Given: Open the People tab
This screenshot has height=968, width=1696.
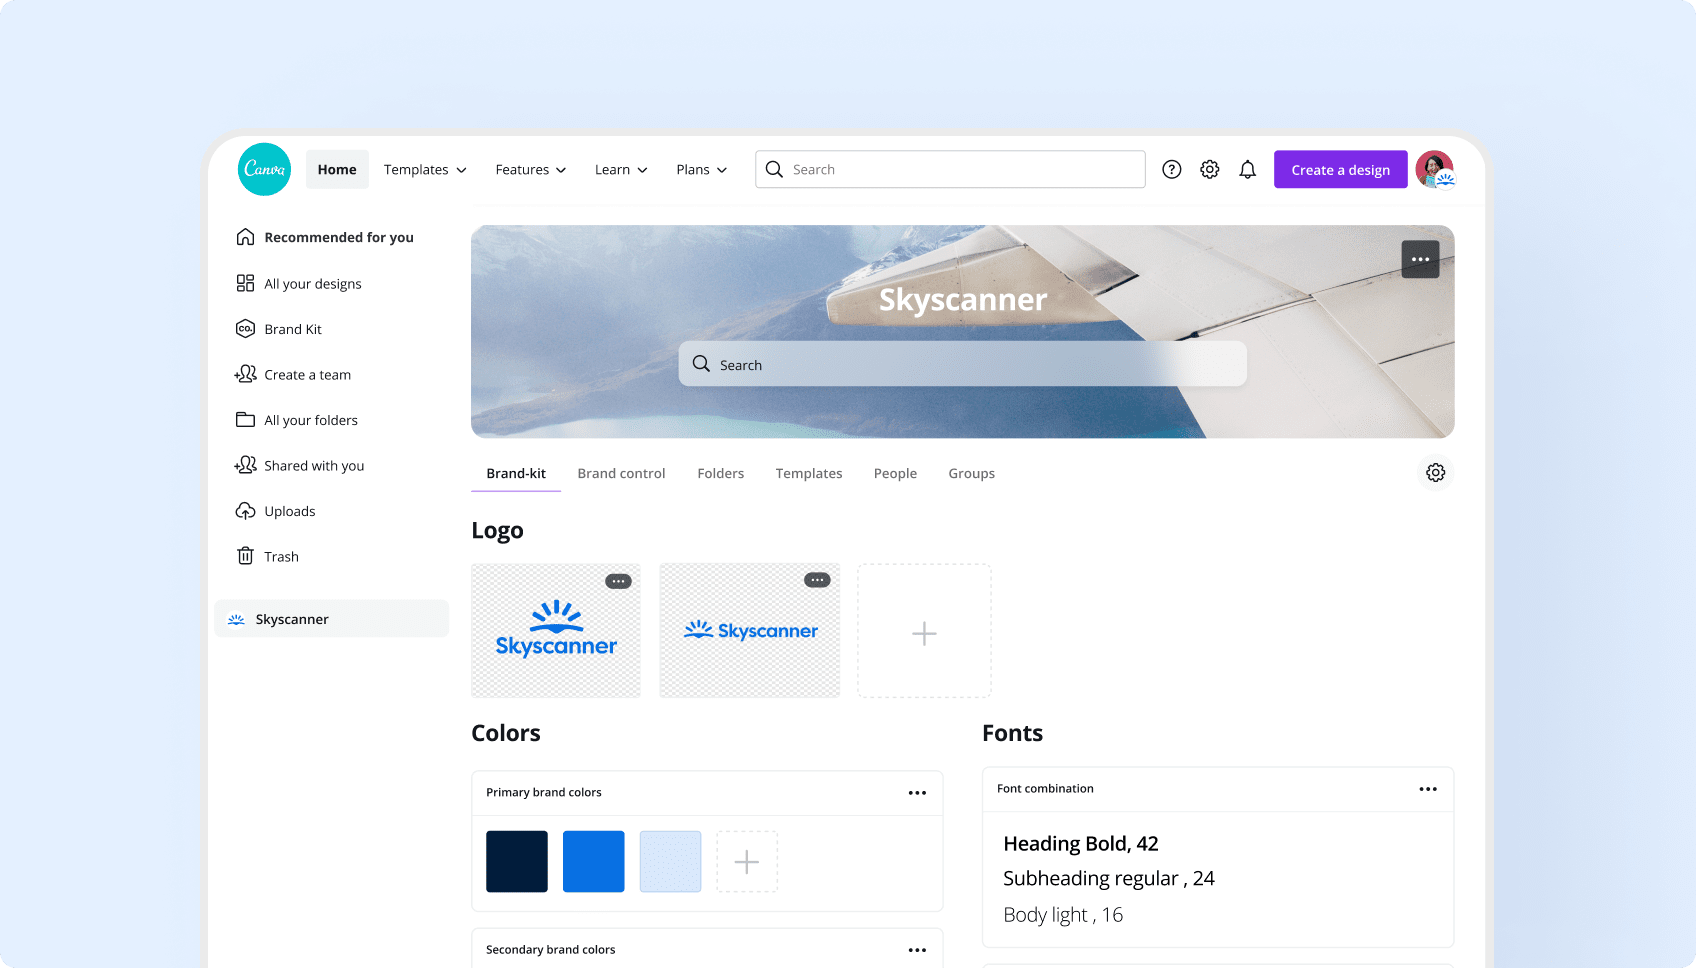Looking at the screenshot, I should point(895,473).
